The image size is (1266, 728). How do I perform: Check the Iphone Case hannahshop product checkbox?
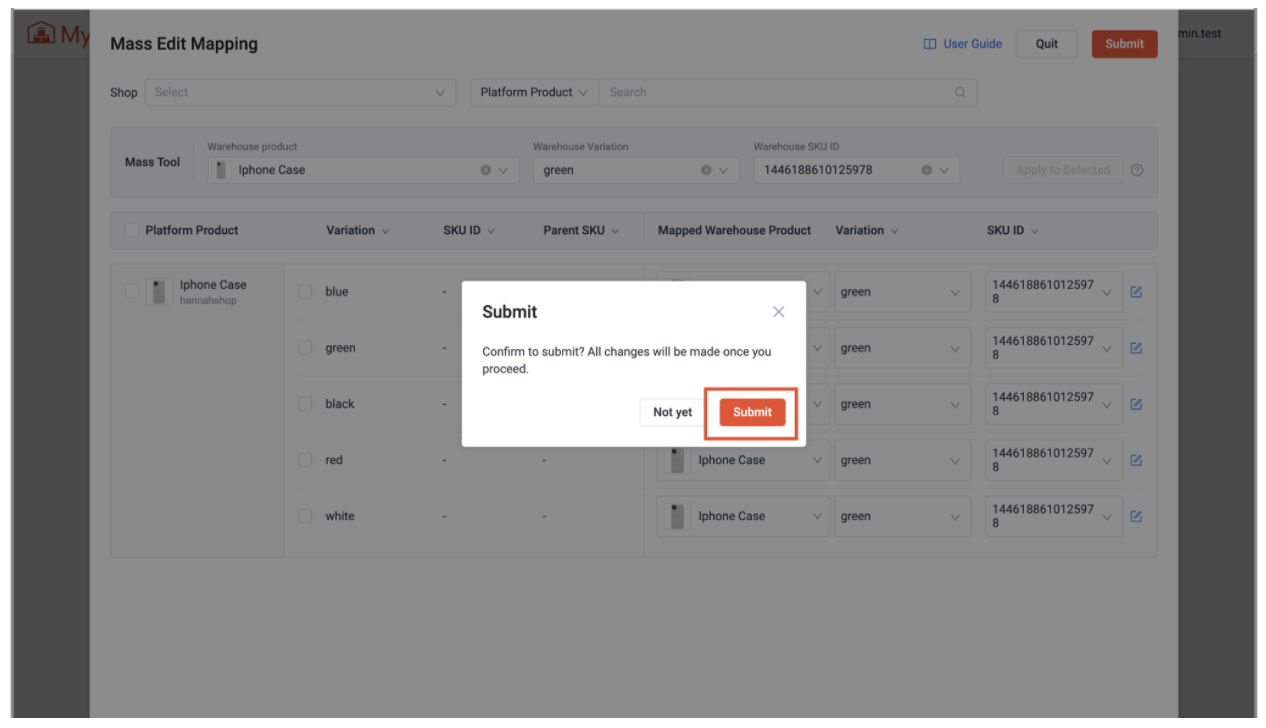(131, 291)
